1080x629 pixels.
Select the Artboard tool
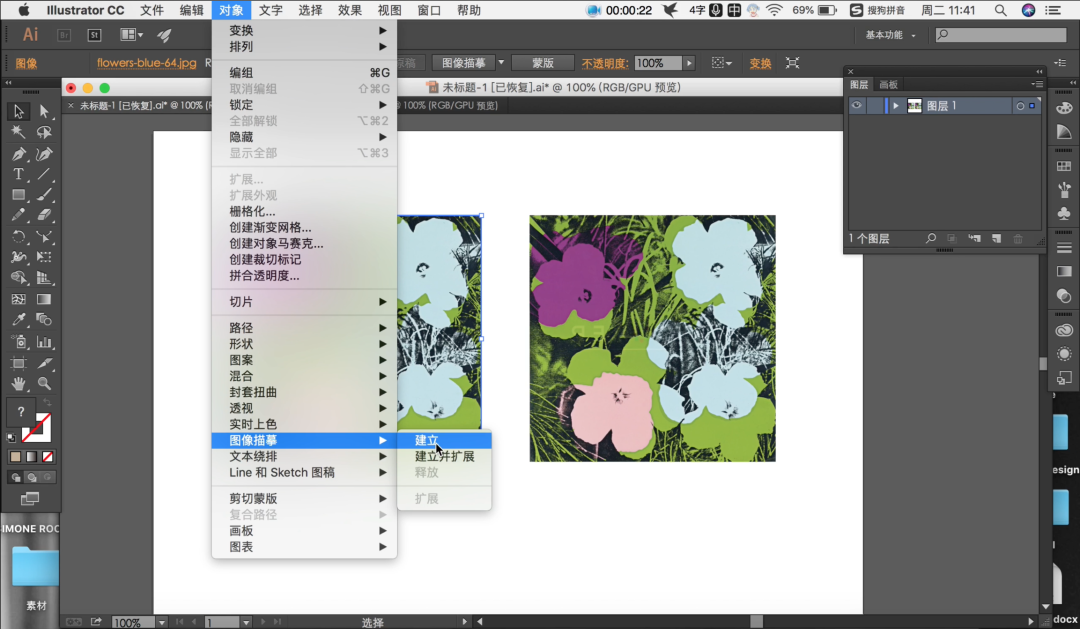click(19, 363)
